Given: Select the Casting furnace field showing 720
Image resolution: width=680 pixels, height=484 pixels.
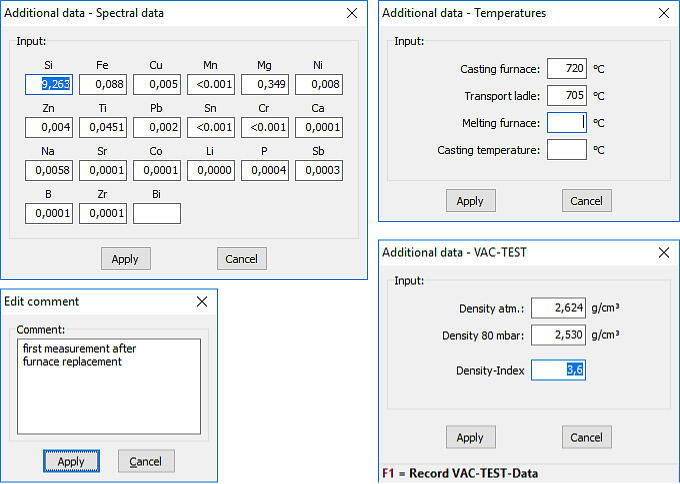Looking at the screenshot, I should tap(567, 69).
